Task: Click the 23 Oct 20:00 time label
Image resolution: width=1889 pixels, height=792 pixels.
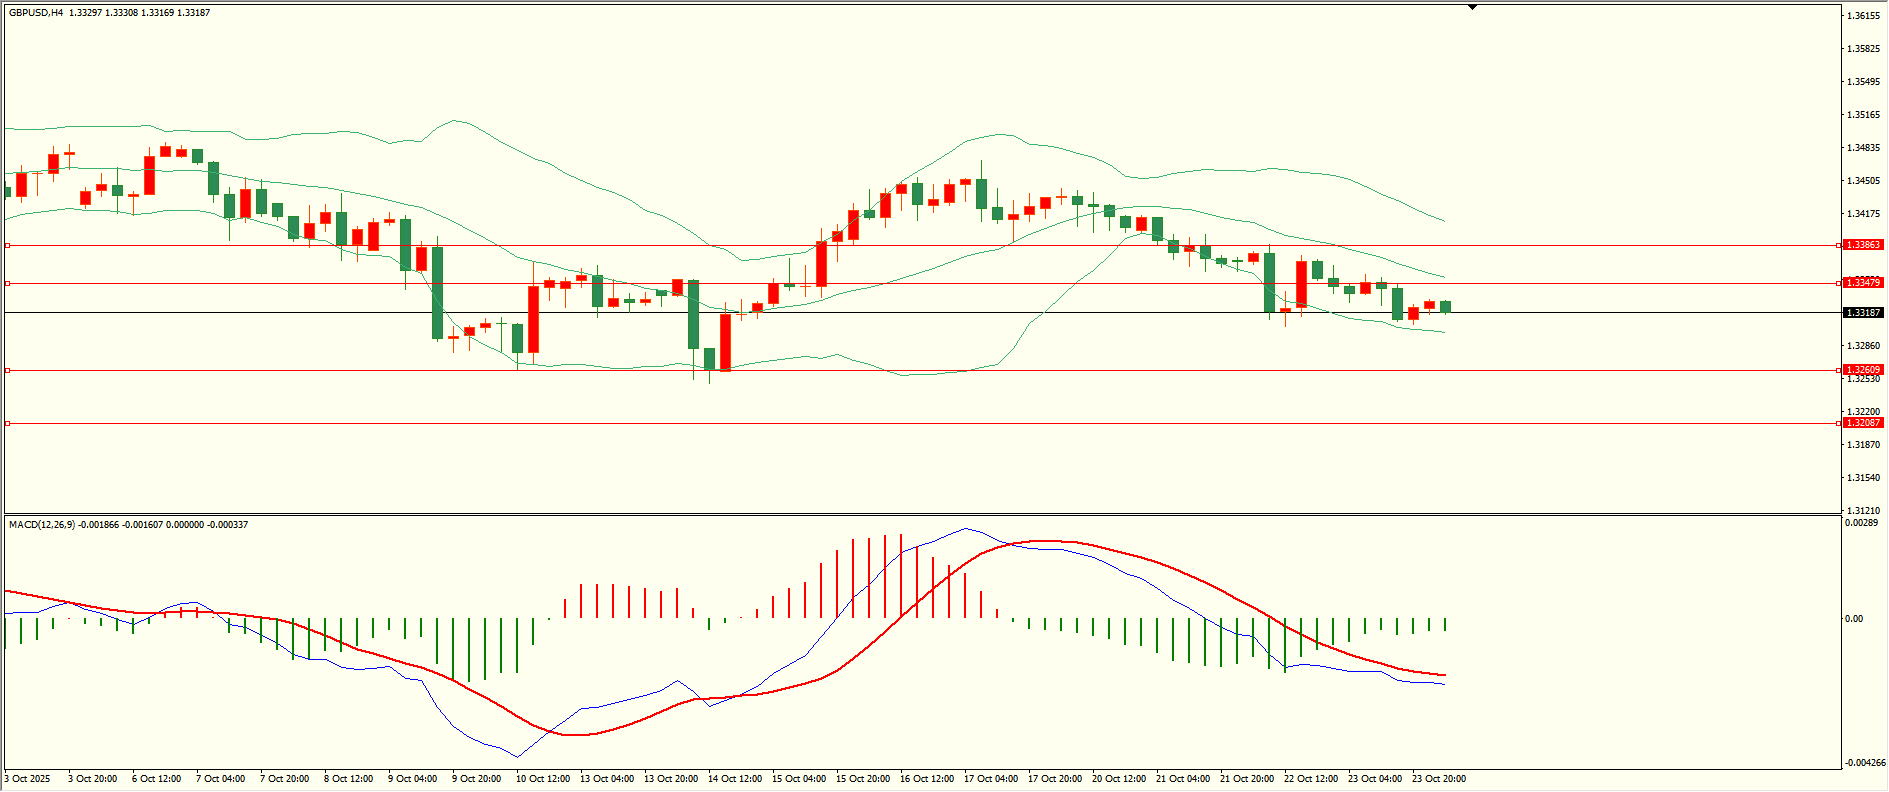Action: tap(1439, 779)
